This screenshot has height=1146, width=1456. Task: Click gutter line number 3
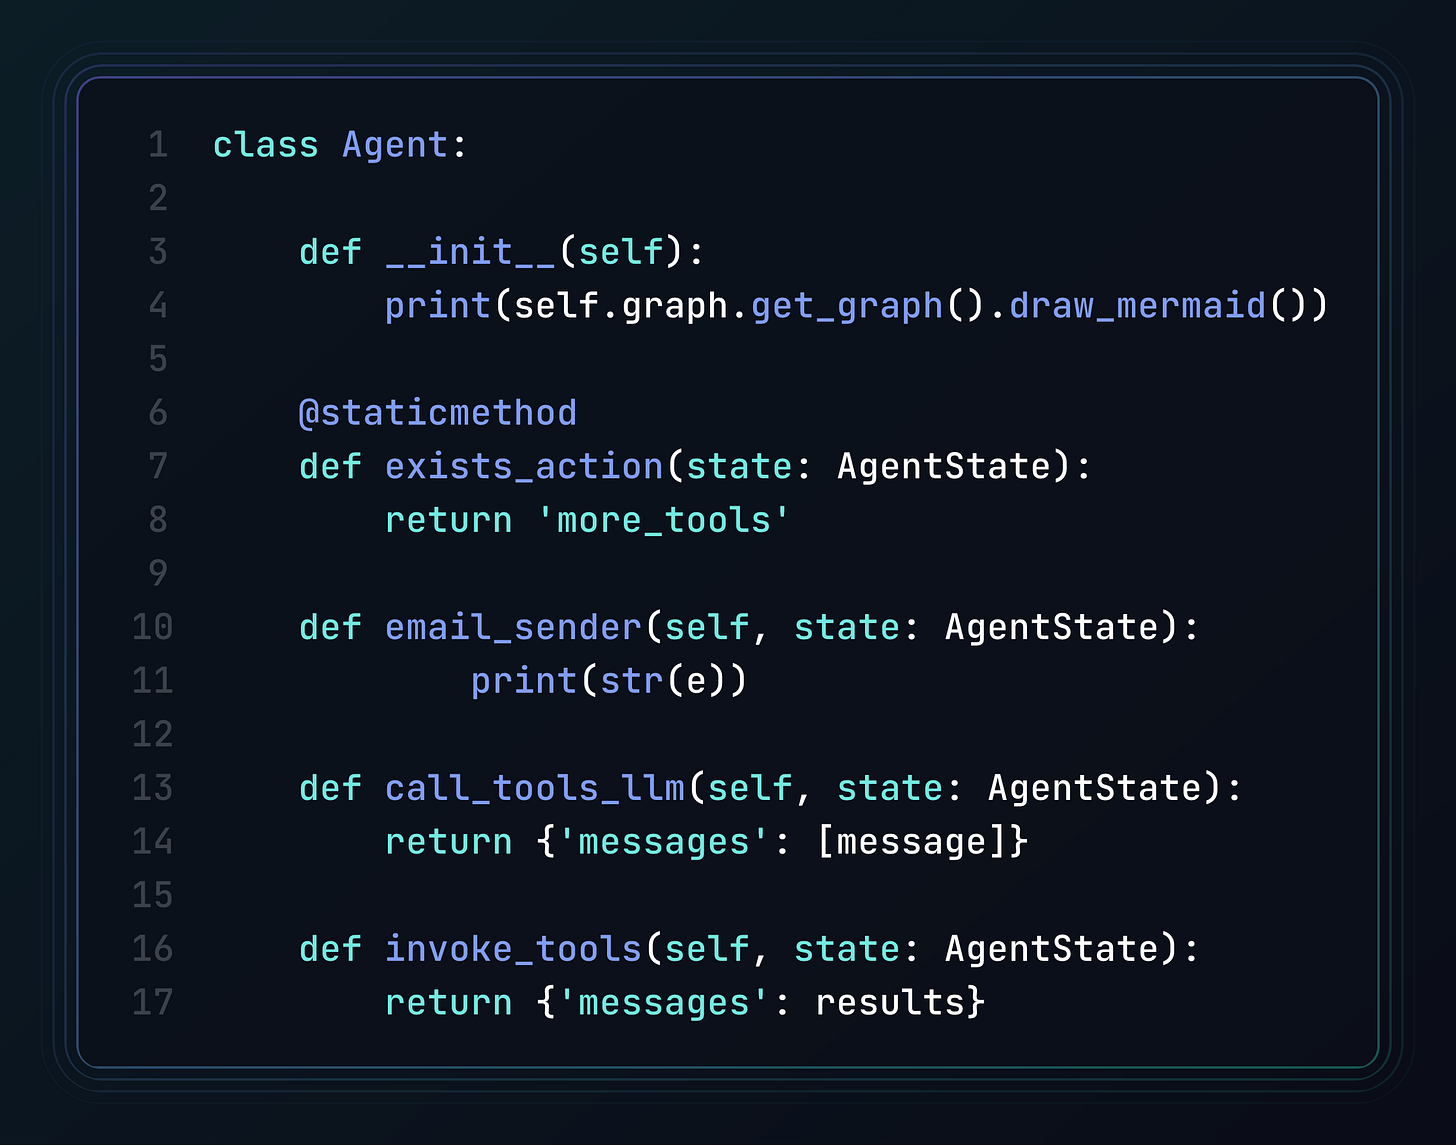tap(158, 252)
